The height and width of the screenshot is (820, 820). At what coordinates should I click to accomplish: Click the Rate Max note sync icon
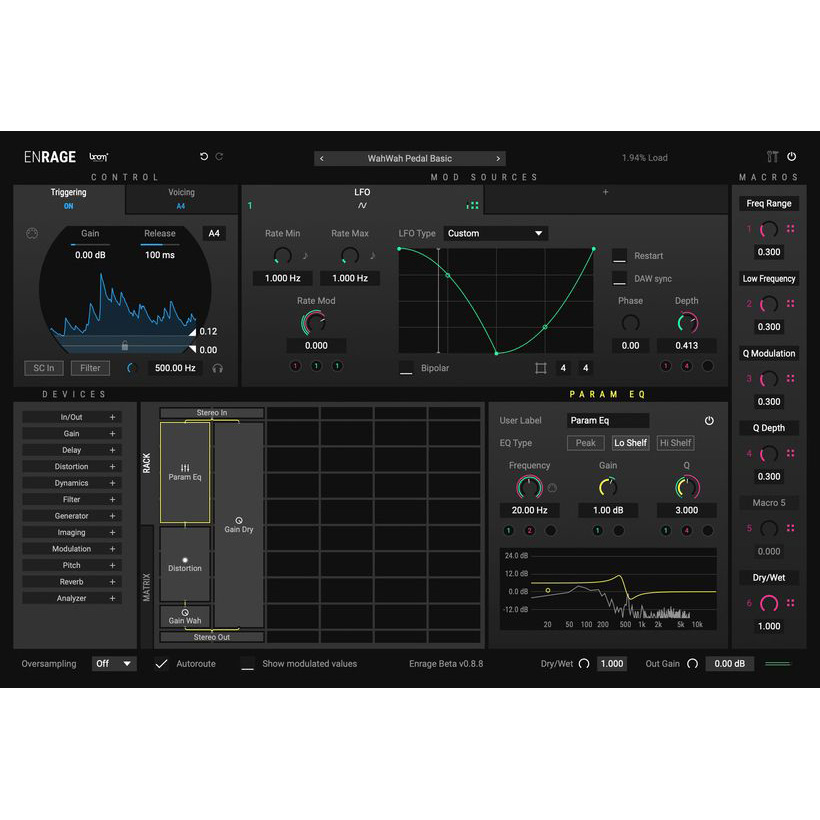tap(373, 256)
